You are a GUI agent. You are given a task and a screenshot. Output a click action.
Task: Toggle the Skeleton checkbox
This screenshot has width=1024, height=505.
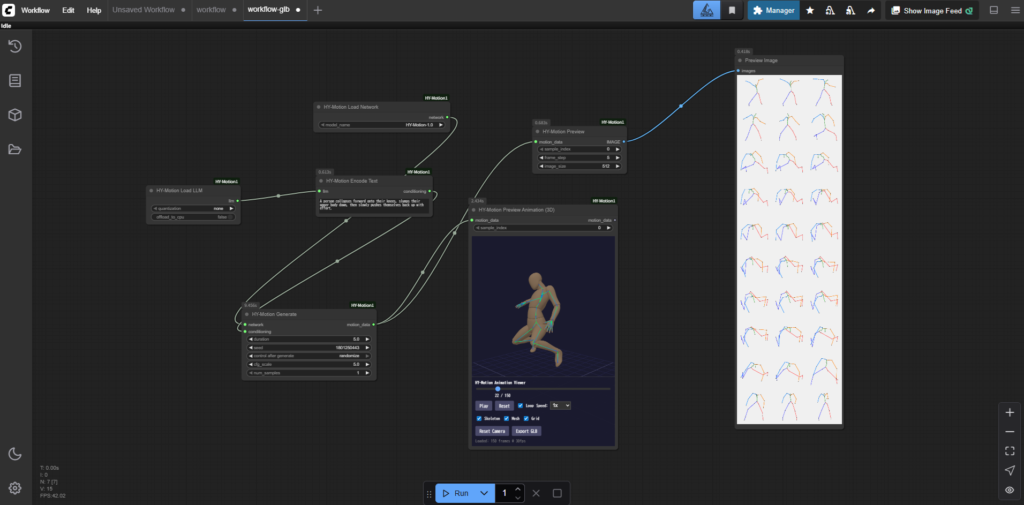coord(479,418)
